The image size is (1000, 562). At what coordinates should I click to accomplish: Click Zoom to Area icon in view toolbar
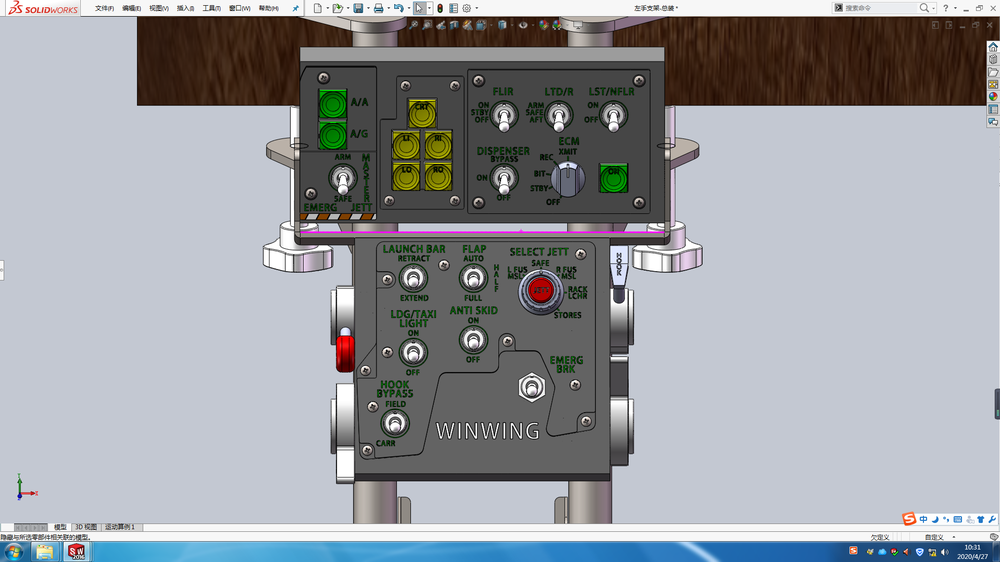click(x=427, y=25)
